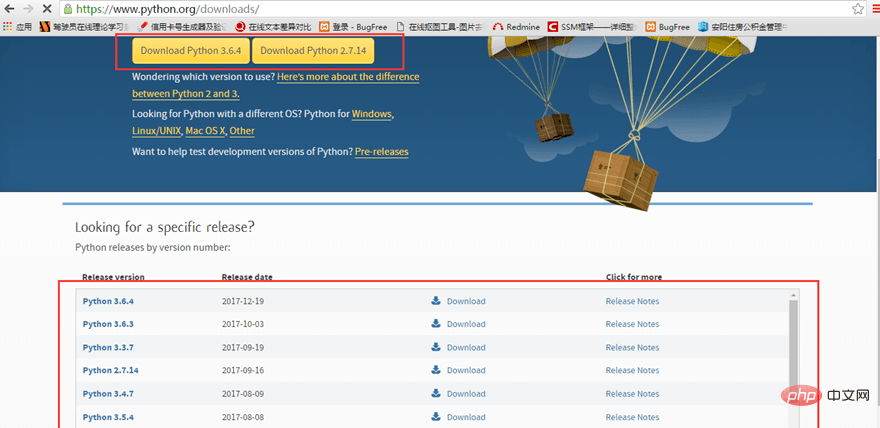Click the Download Python 2.7.14 button
The width and height of the screenshot is (880, 428).
pyautogui.click(x=313, y=50)
